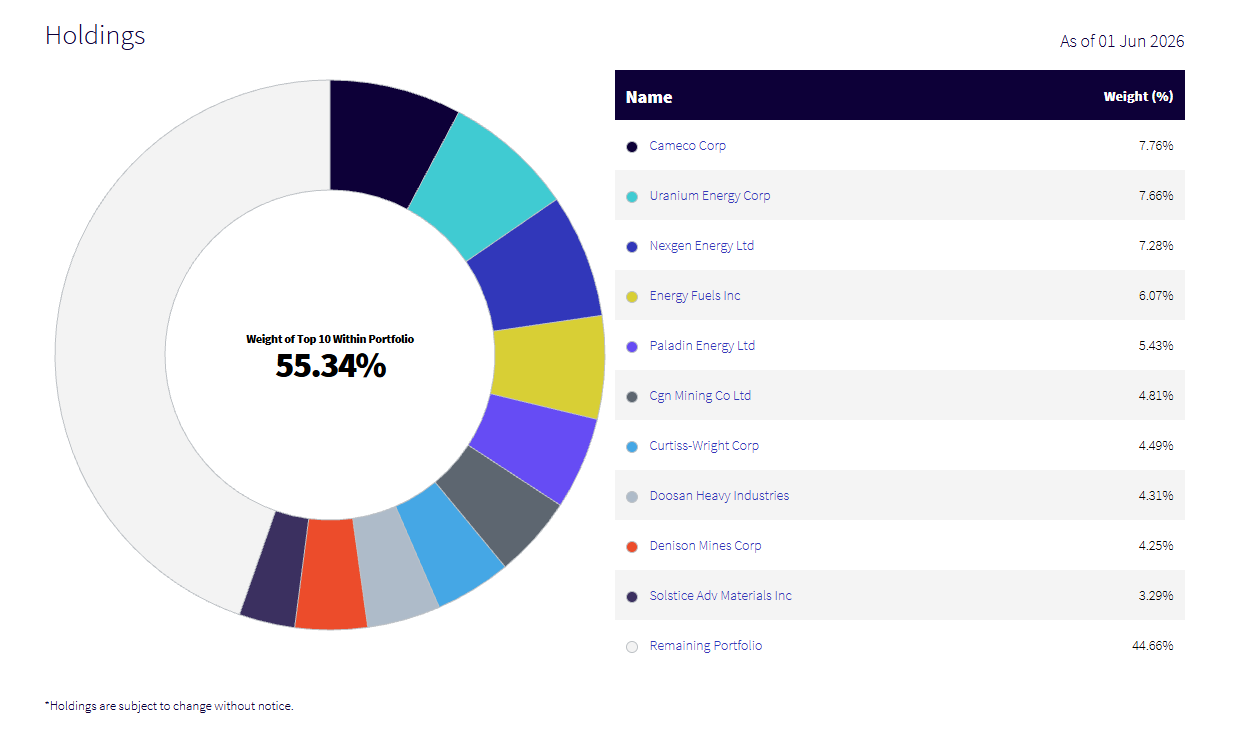Open the Cgn Mining Co Ltd link
This screenshot has height=740, width=1236.
pos(700,396)
